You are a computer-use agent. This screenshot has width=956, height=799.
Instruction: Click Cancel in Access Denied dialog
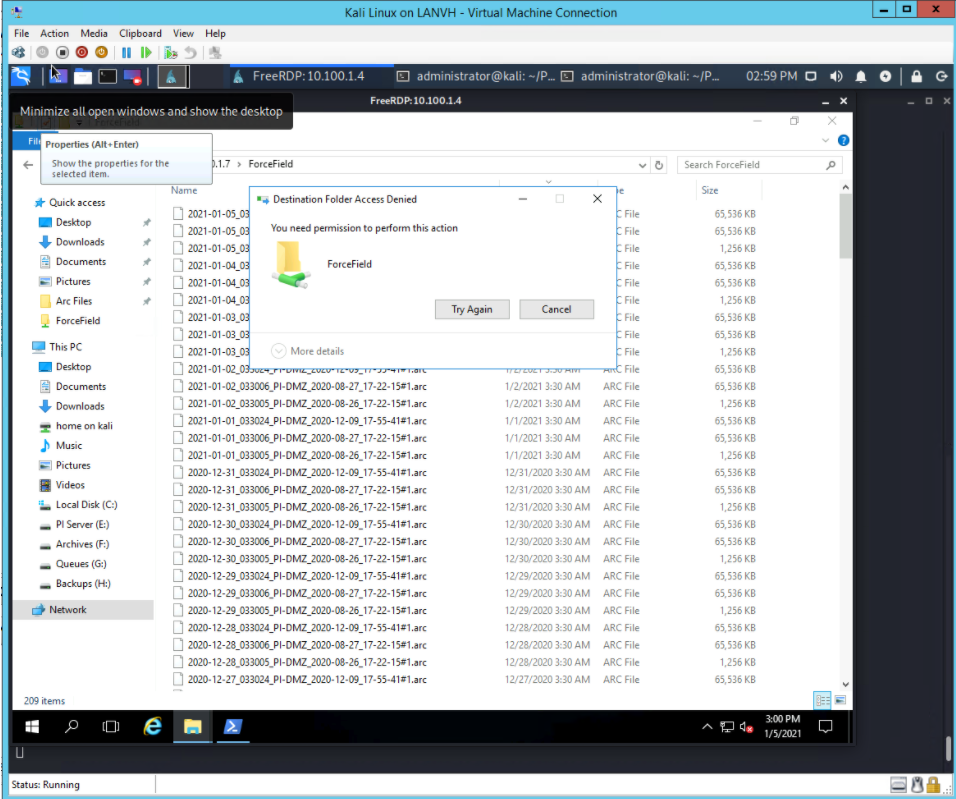click(556, 309)
